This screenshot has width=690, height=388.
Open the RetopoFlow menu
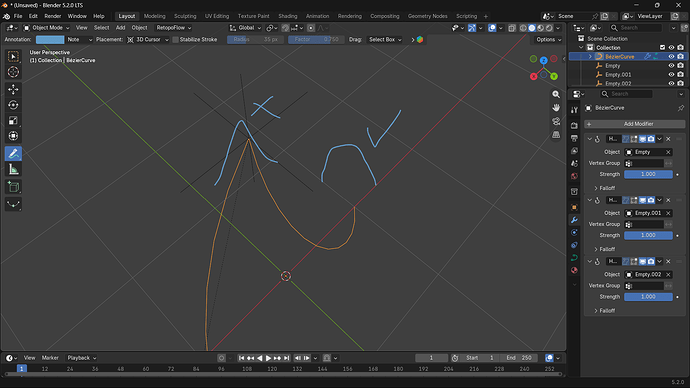pos(173,28)
